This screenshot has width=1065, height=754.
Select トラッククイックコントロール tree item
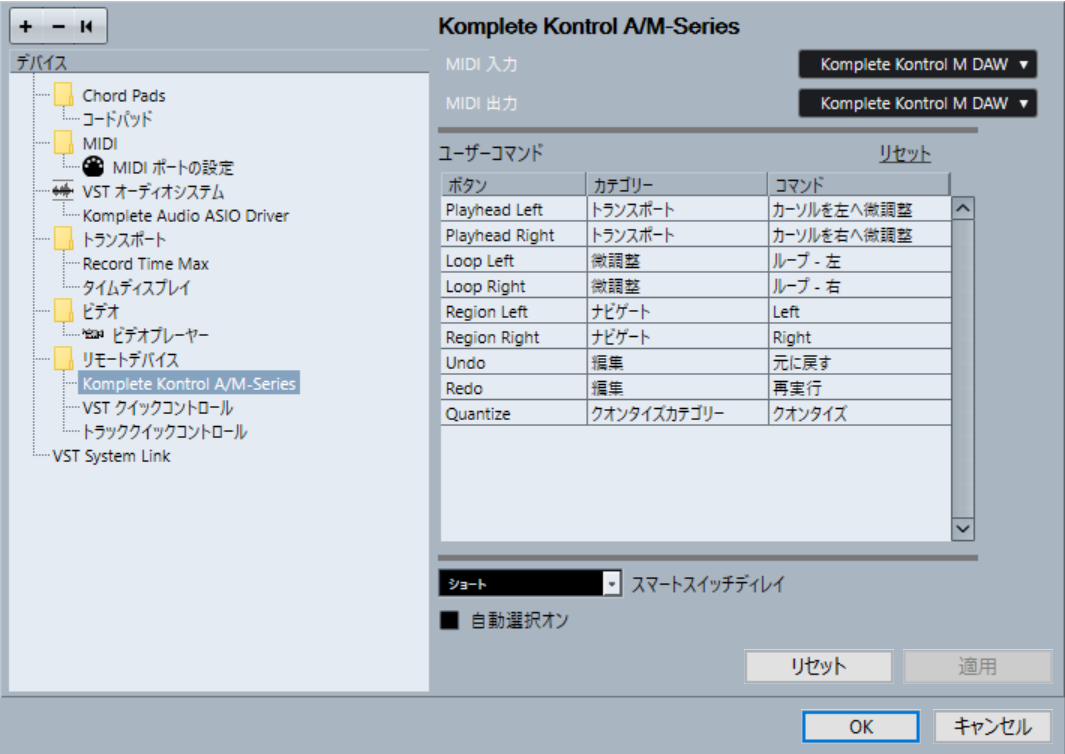[164, 431]
